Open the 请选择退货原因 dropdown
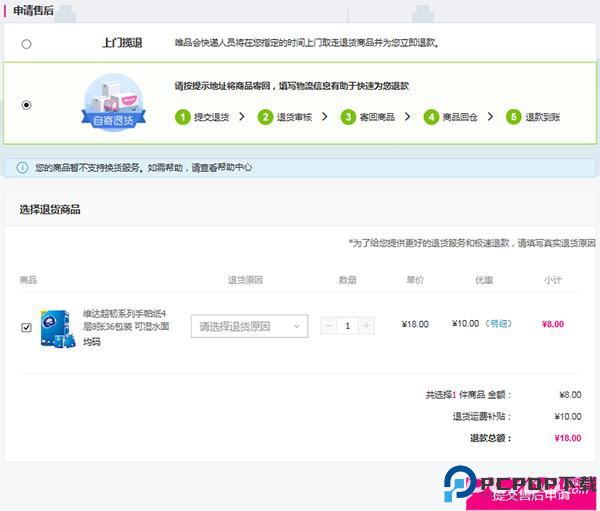Image resolution: width=600 pixels, height=511 pixels. click(x=249, y=326)
